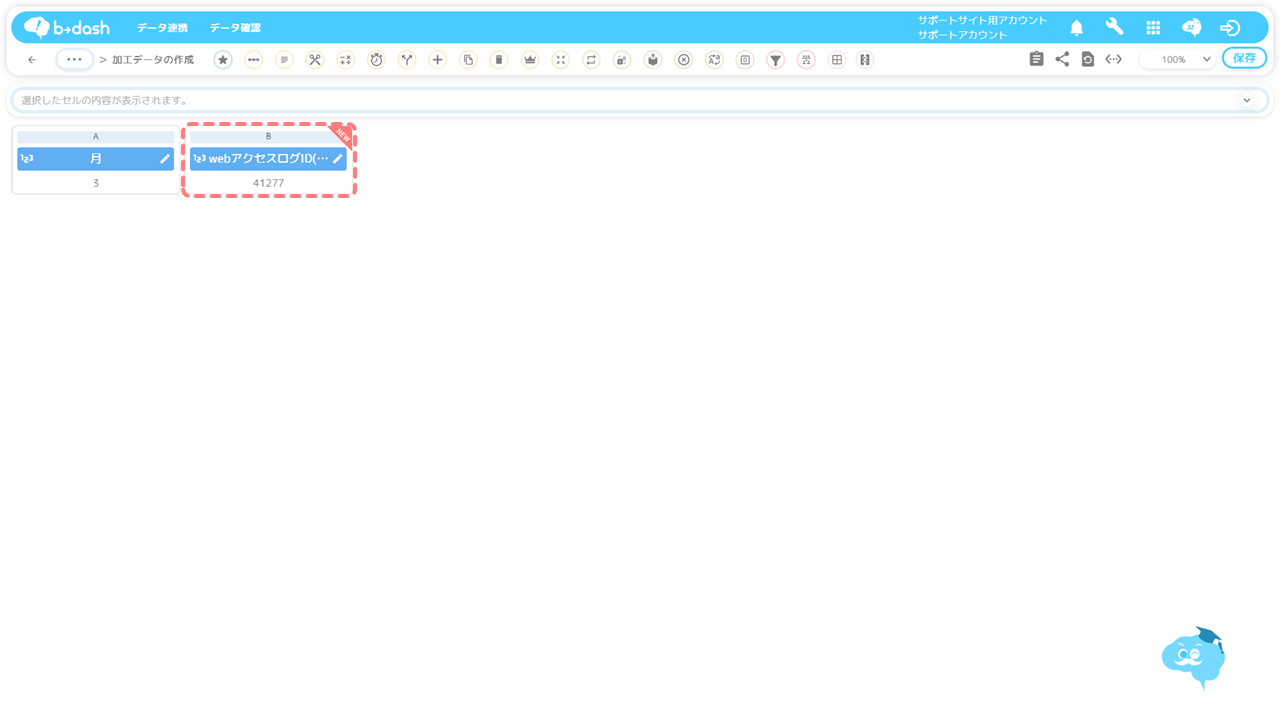Open the データ連携 menu
This screenshot has width=1280, height=720.
pyautogui.click(x=162, y=28)
